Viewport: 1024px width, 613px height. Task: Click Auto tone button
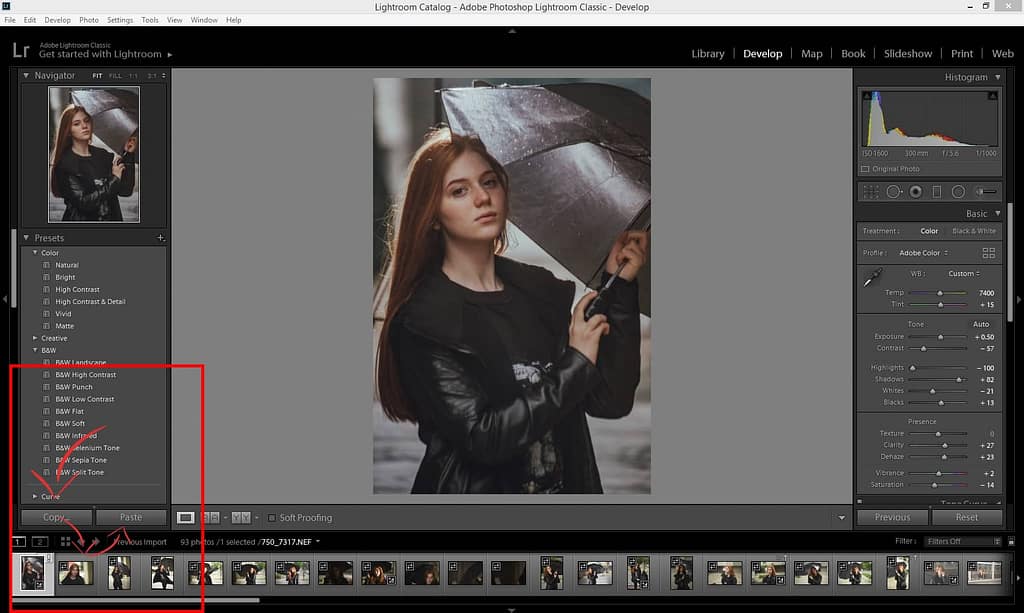point(981,324)
